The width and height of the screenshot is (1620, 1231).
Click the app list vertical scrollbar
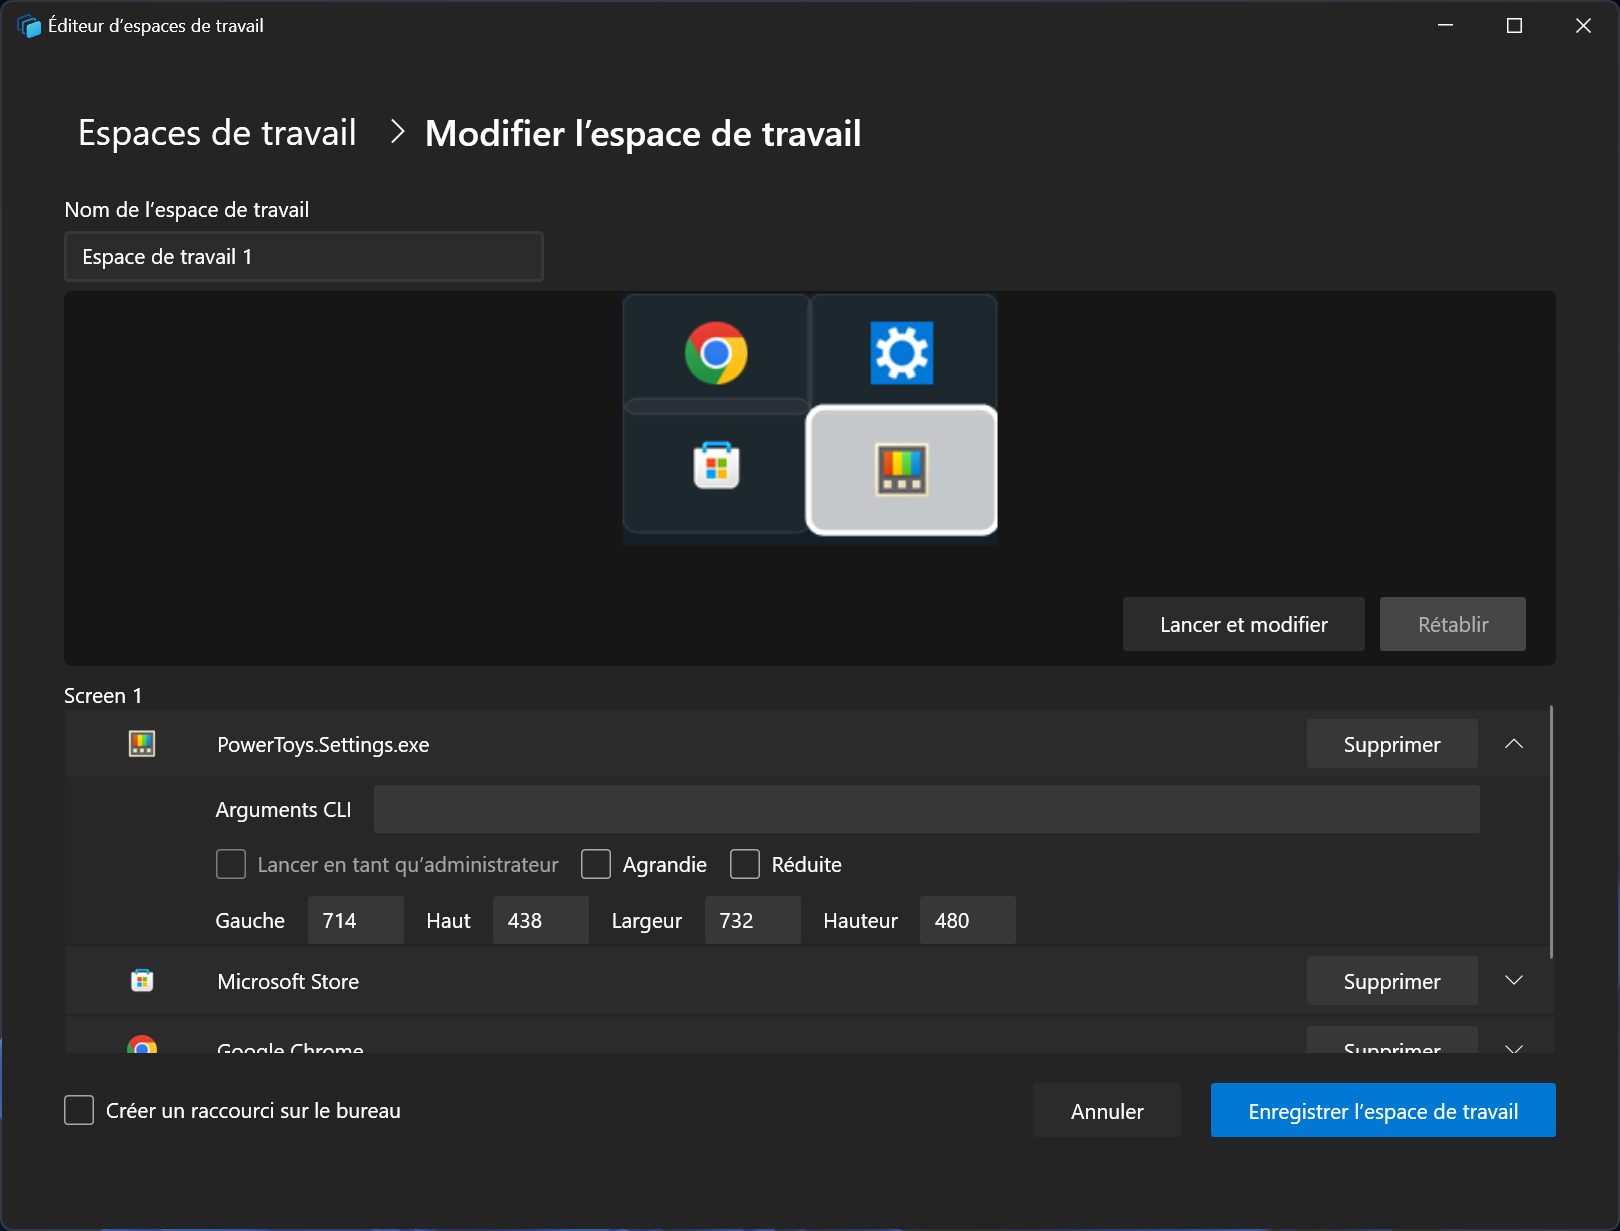(1551, 830)
